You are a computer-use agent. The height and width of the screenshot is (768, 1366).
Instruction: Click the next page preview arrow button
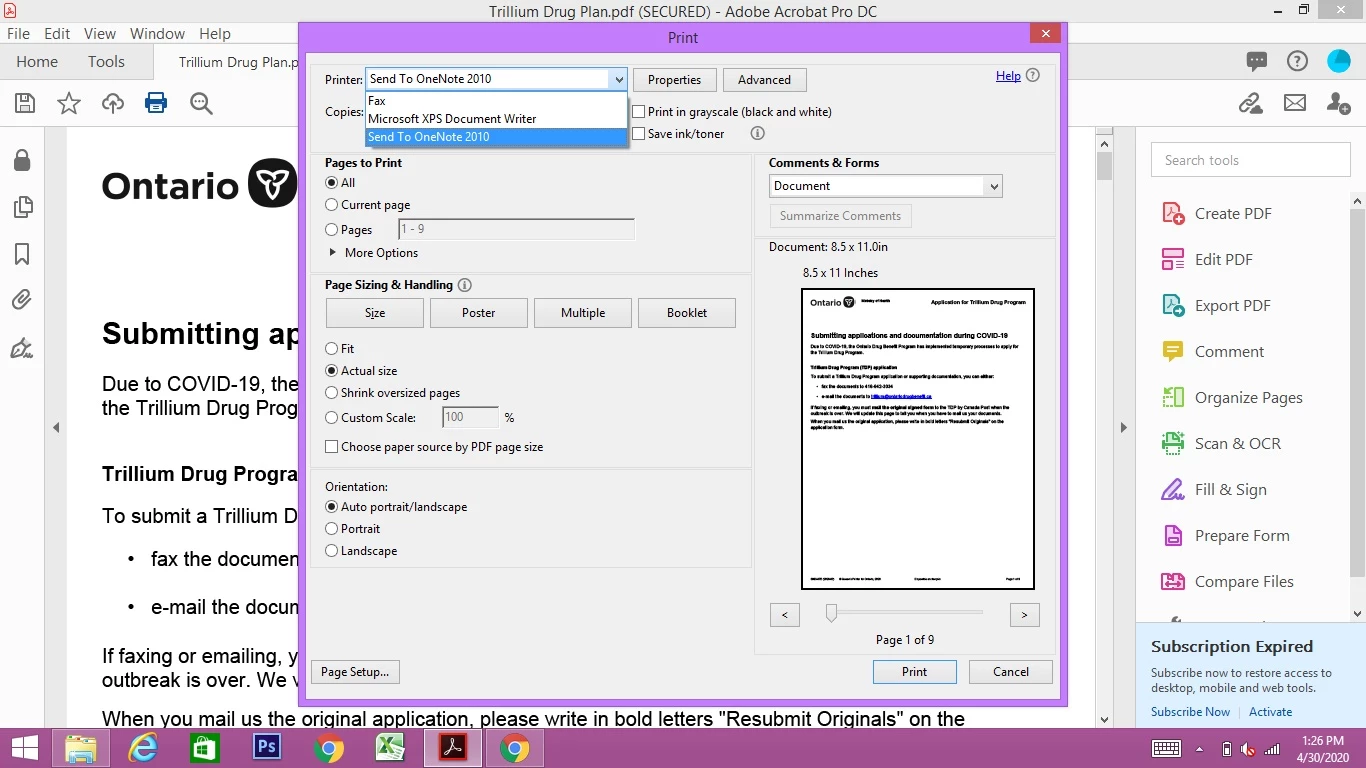coord(1024,615)
